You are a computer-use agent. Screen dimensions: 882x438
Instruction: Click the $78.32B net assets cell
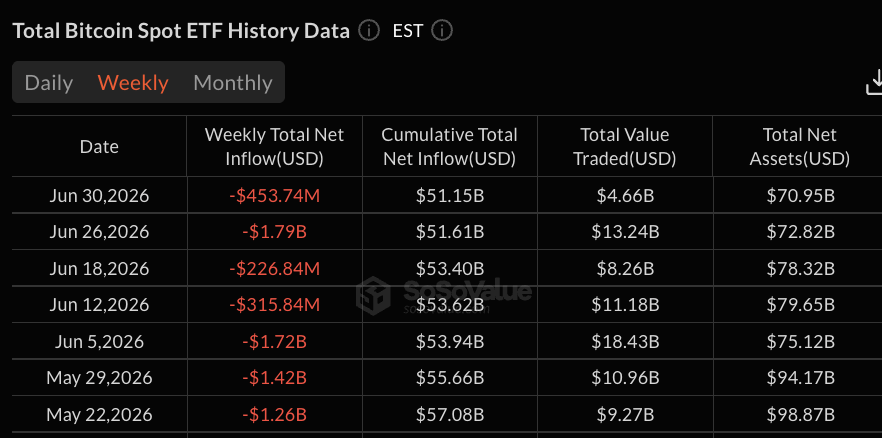point(800,268)
